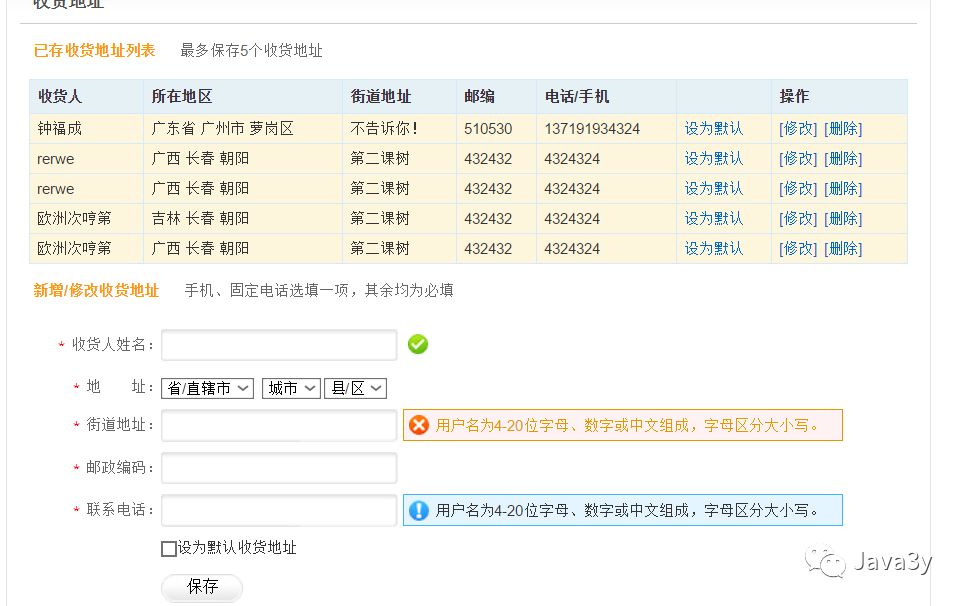Click the 收货人姓名 field label
Image resolution: width=964 pixels, height=606 pixels.
(112, 345)
